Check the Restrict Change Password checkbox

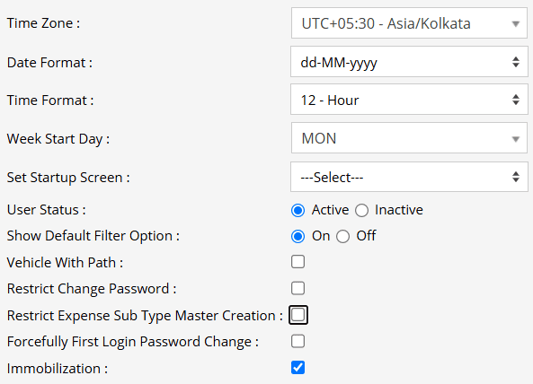pyautogui.click(x=298, y=288)
